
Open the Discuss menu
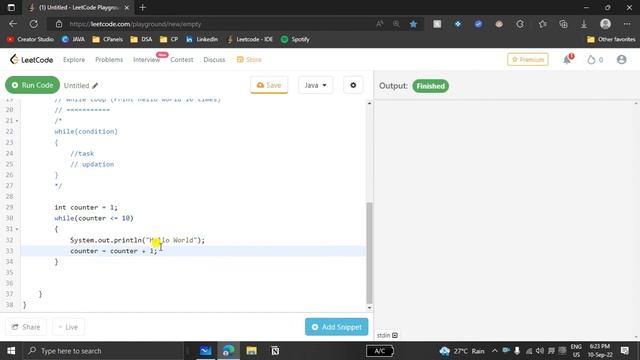tap(214, 60)
